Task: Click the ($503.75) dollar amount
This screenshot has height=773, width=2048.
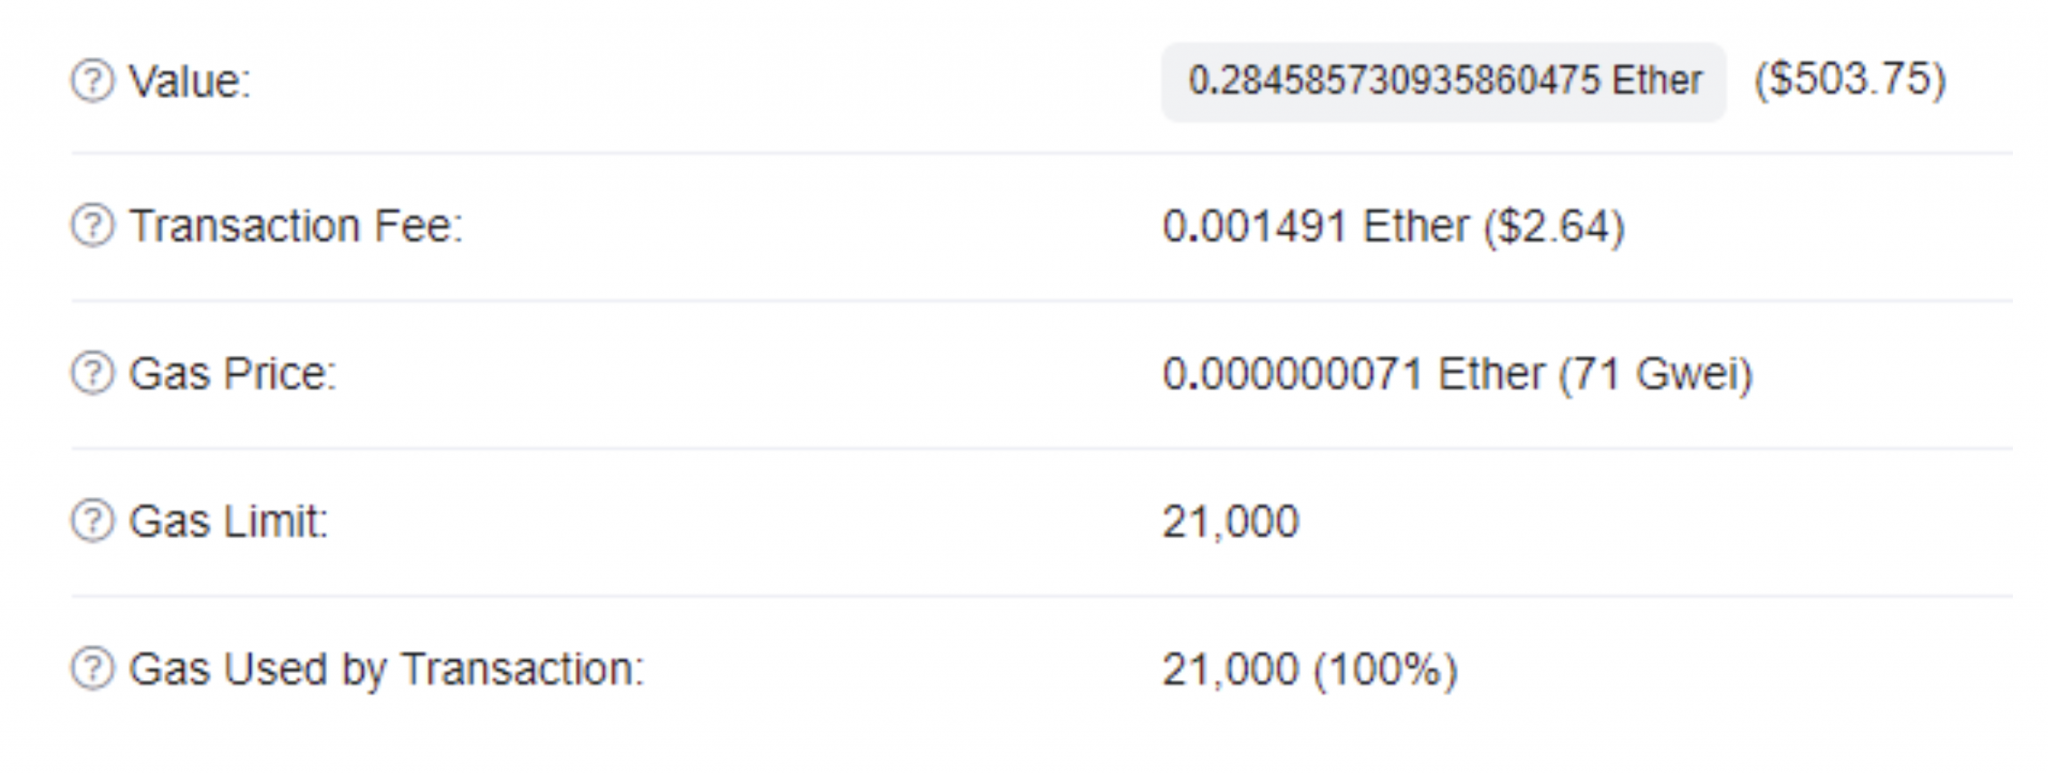Action: (x=1850, y=80)
